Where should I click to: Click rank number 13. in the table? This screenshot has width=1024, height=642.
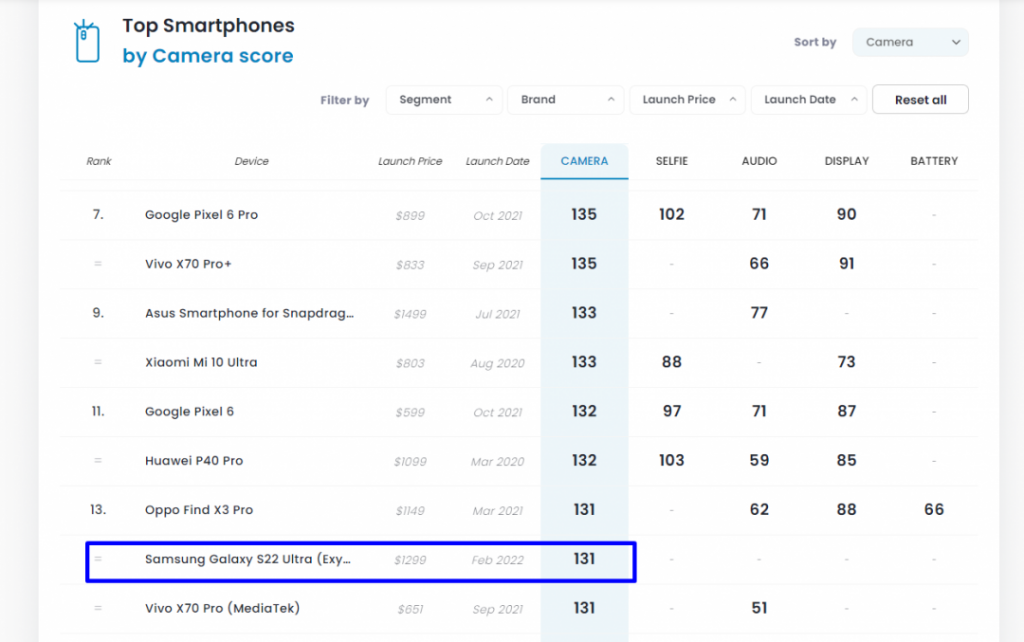click(98, 509)
